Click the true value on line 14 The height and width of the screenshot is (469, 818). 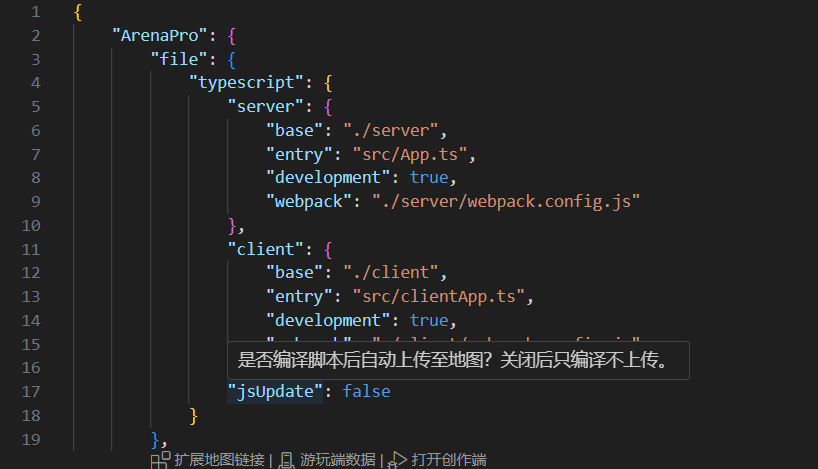point(429,321)
